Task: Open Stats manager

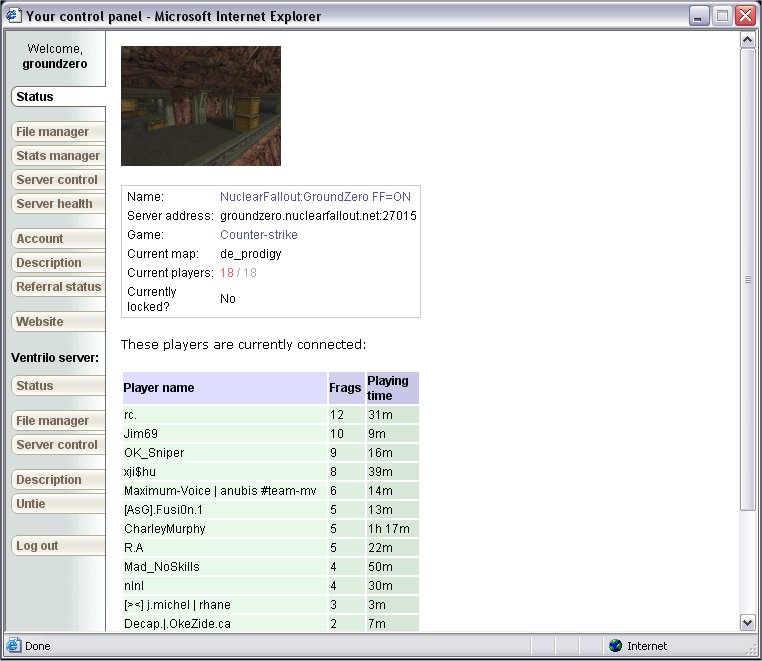Action: 58,156
